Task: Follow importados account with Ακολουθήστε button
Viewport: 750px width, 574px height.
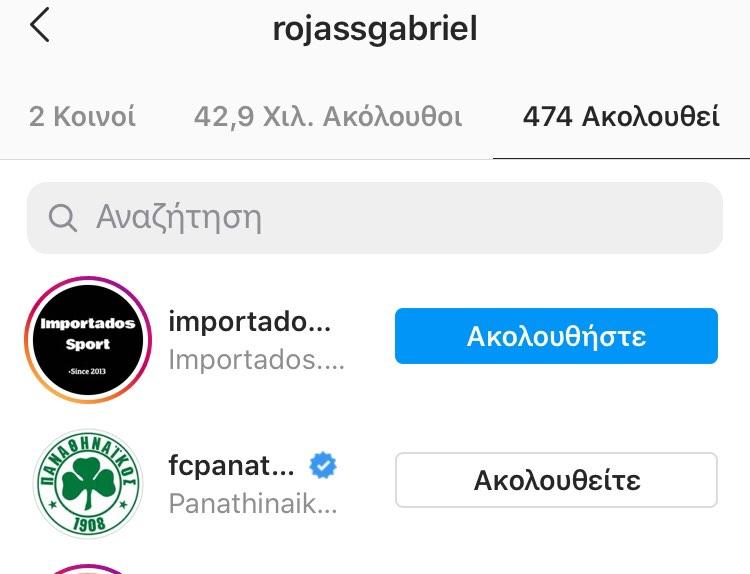Action: click(556, 336)
